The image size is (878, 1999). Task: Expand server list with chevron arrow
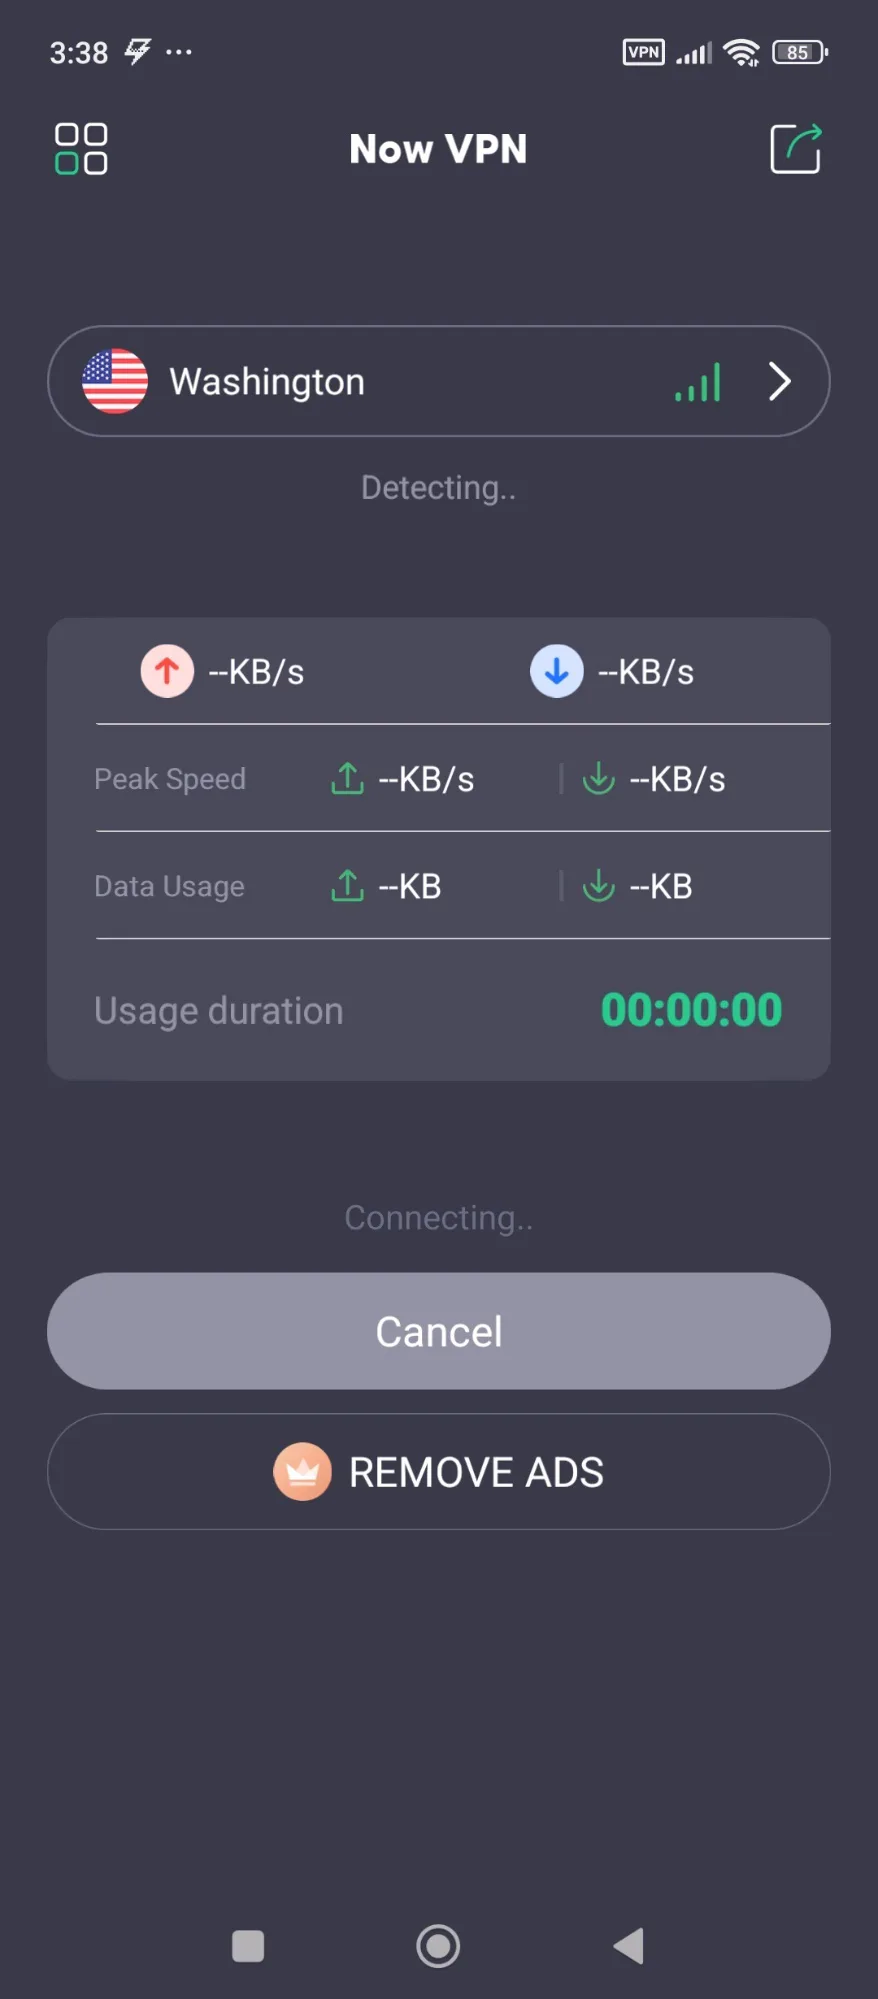pyautogui.click(x=779, y=381)
